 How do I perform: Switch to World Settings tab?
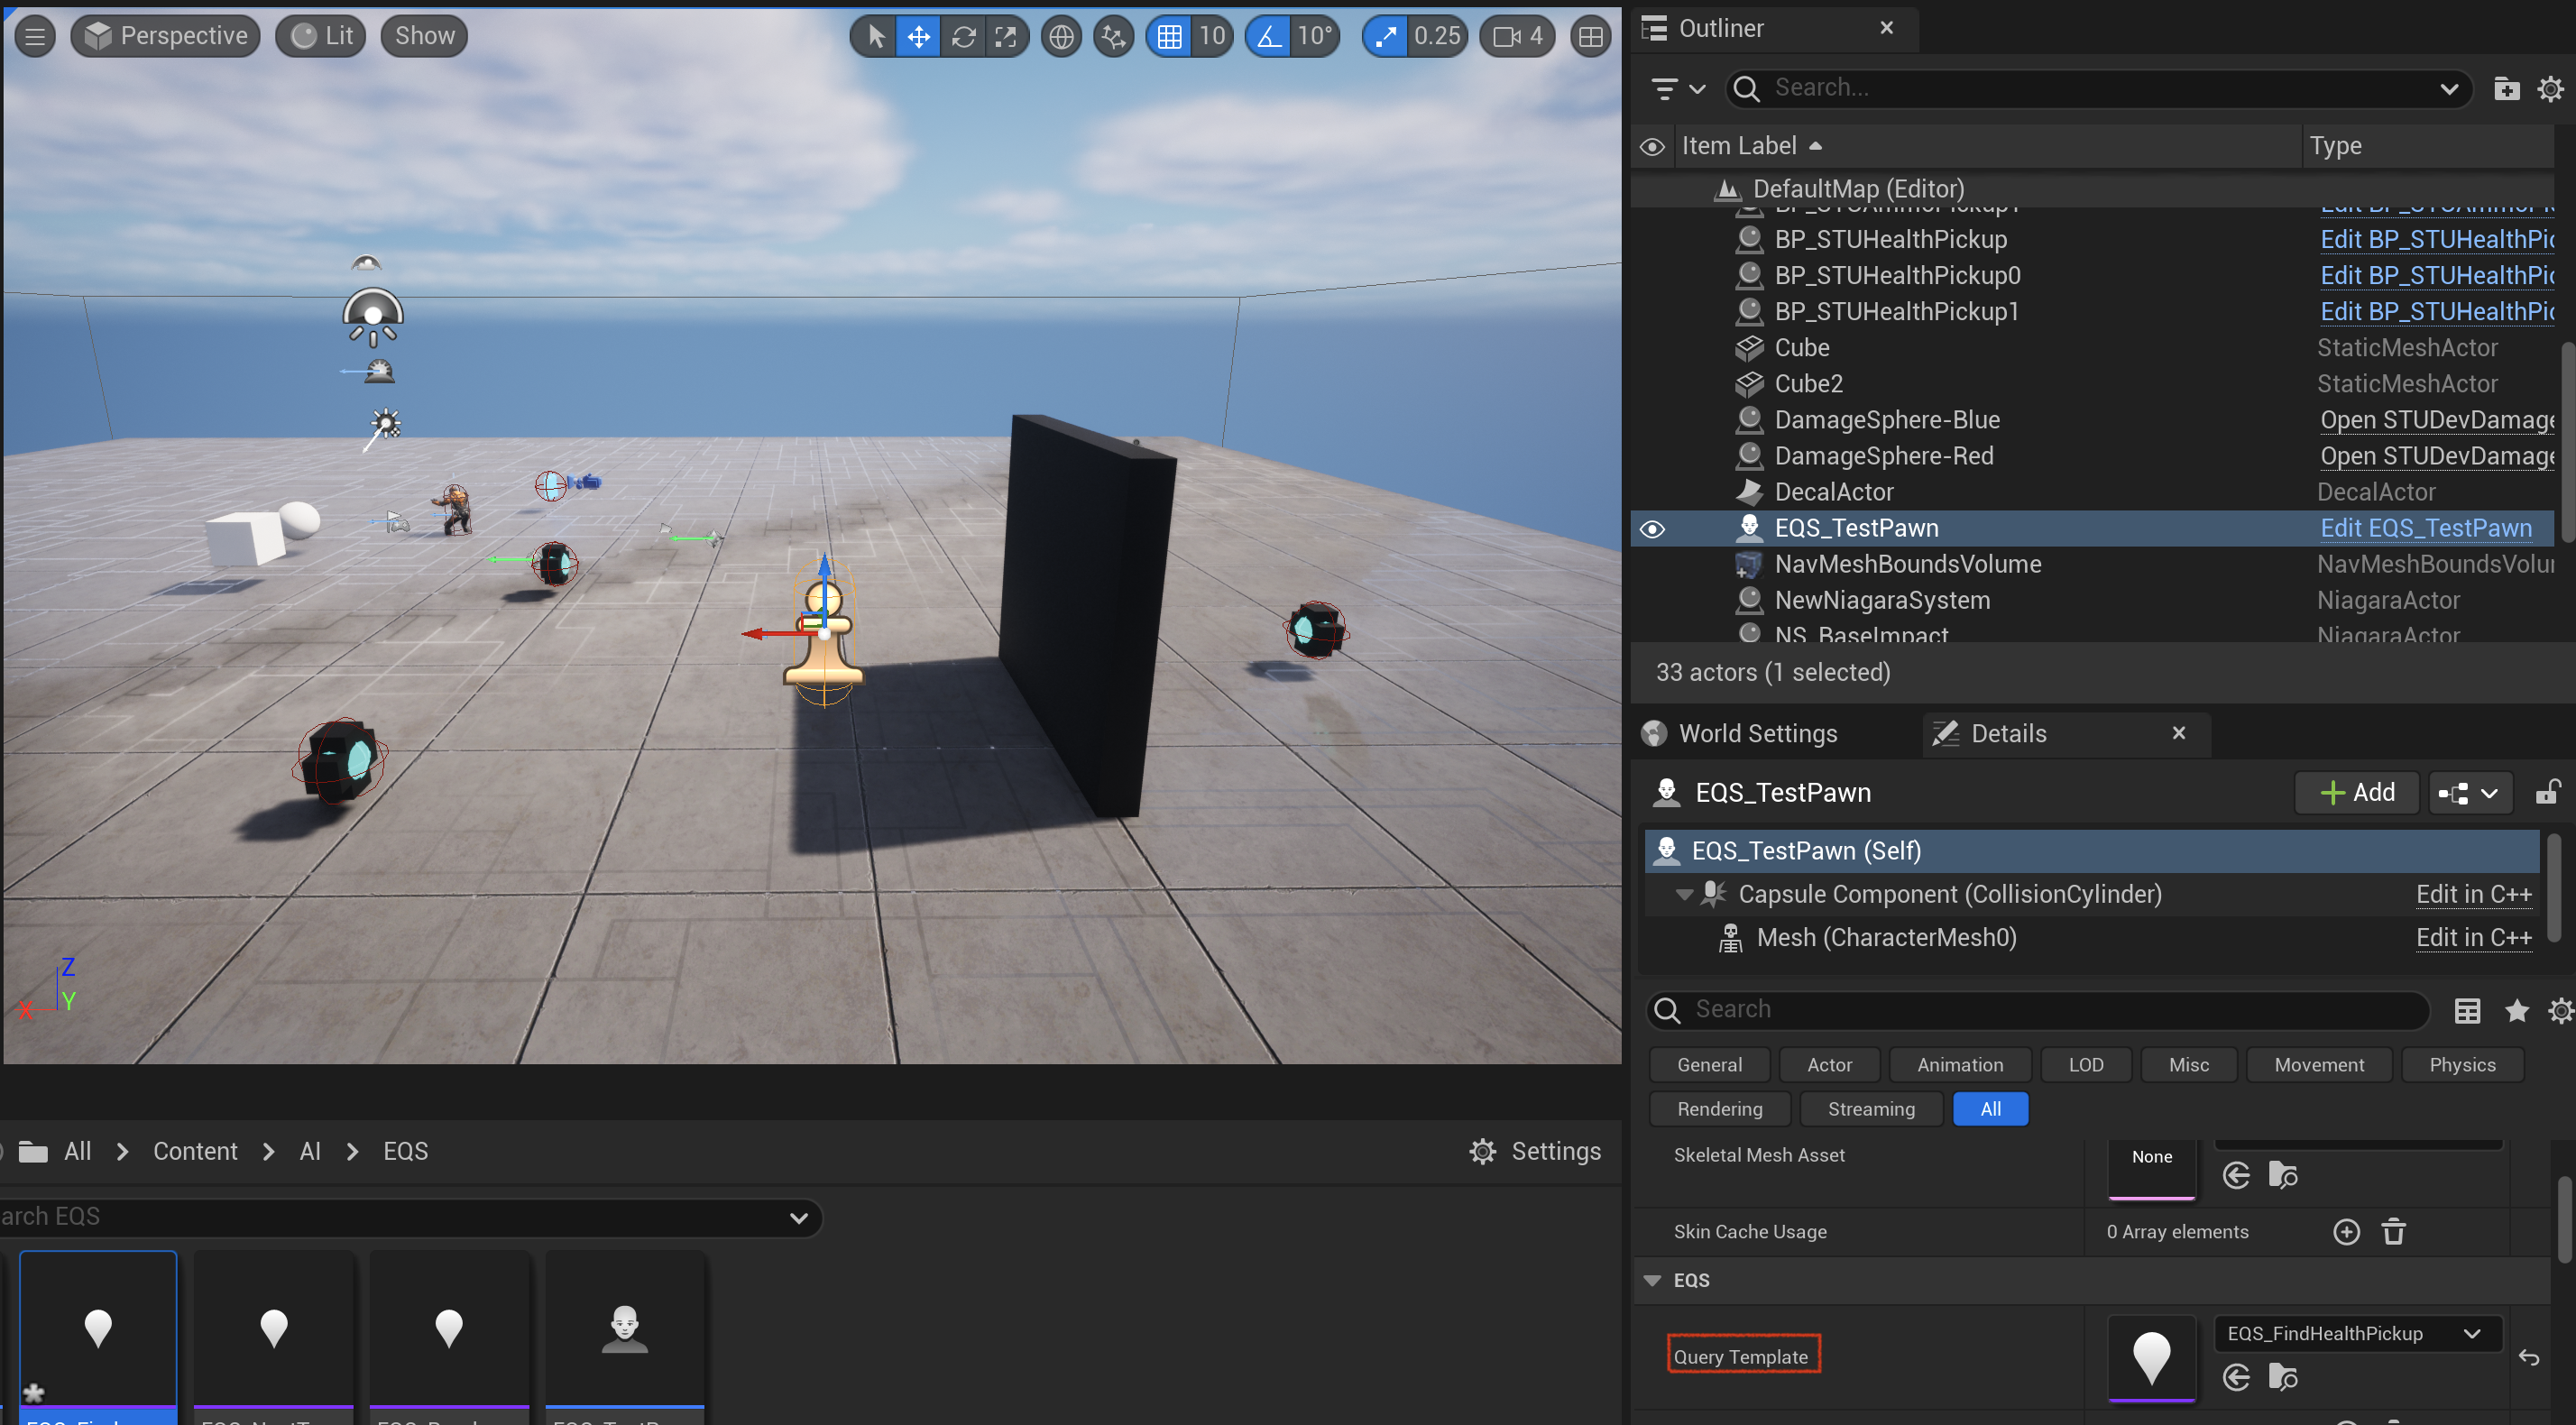[1757, 734]
